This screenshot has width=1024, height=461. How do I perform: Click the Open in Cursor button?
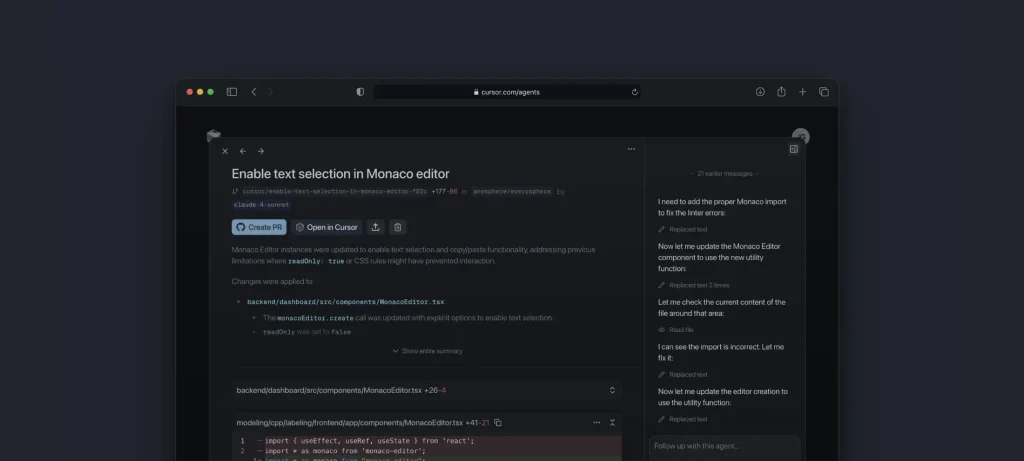(x=326, y=227)
